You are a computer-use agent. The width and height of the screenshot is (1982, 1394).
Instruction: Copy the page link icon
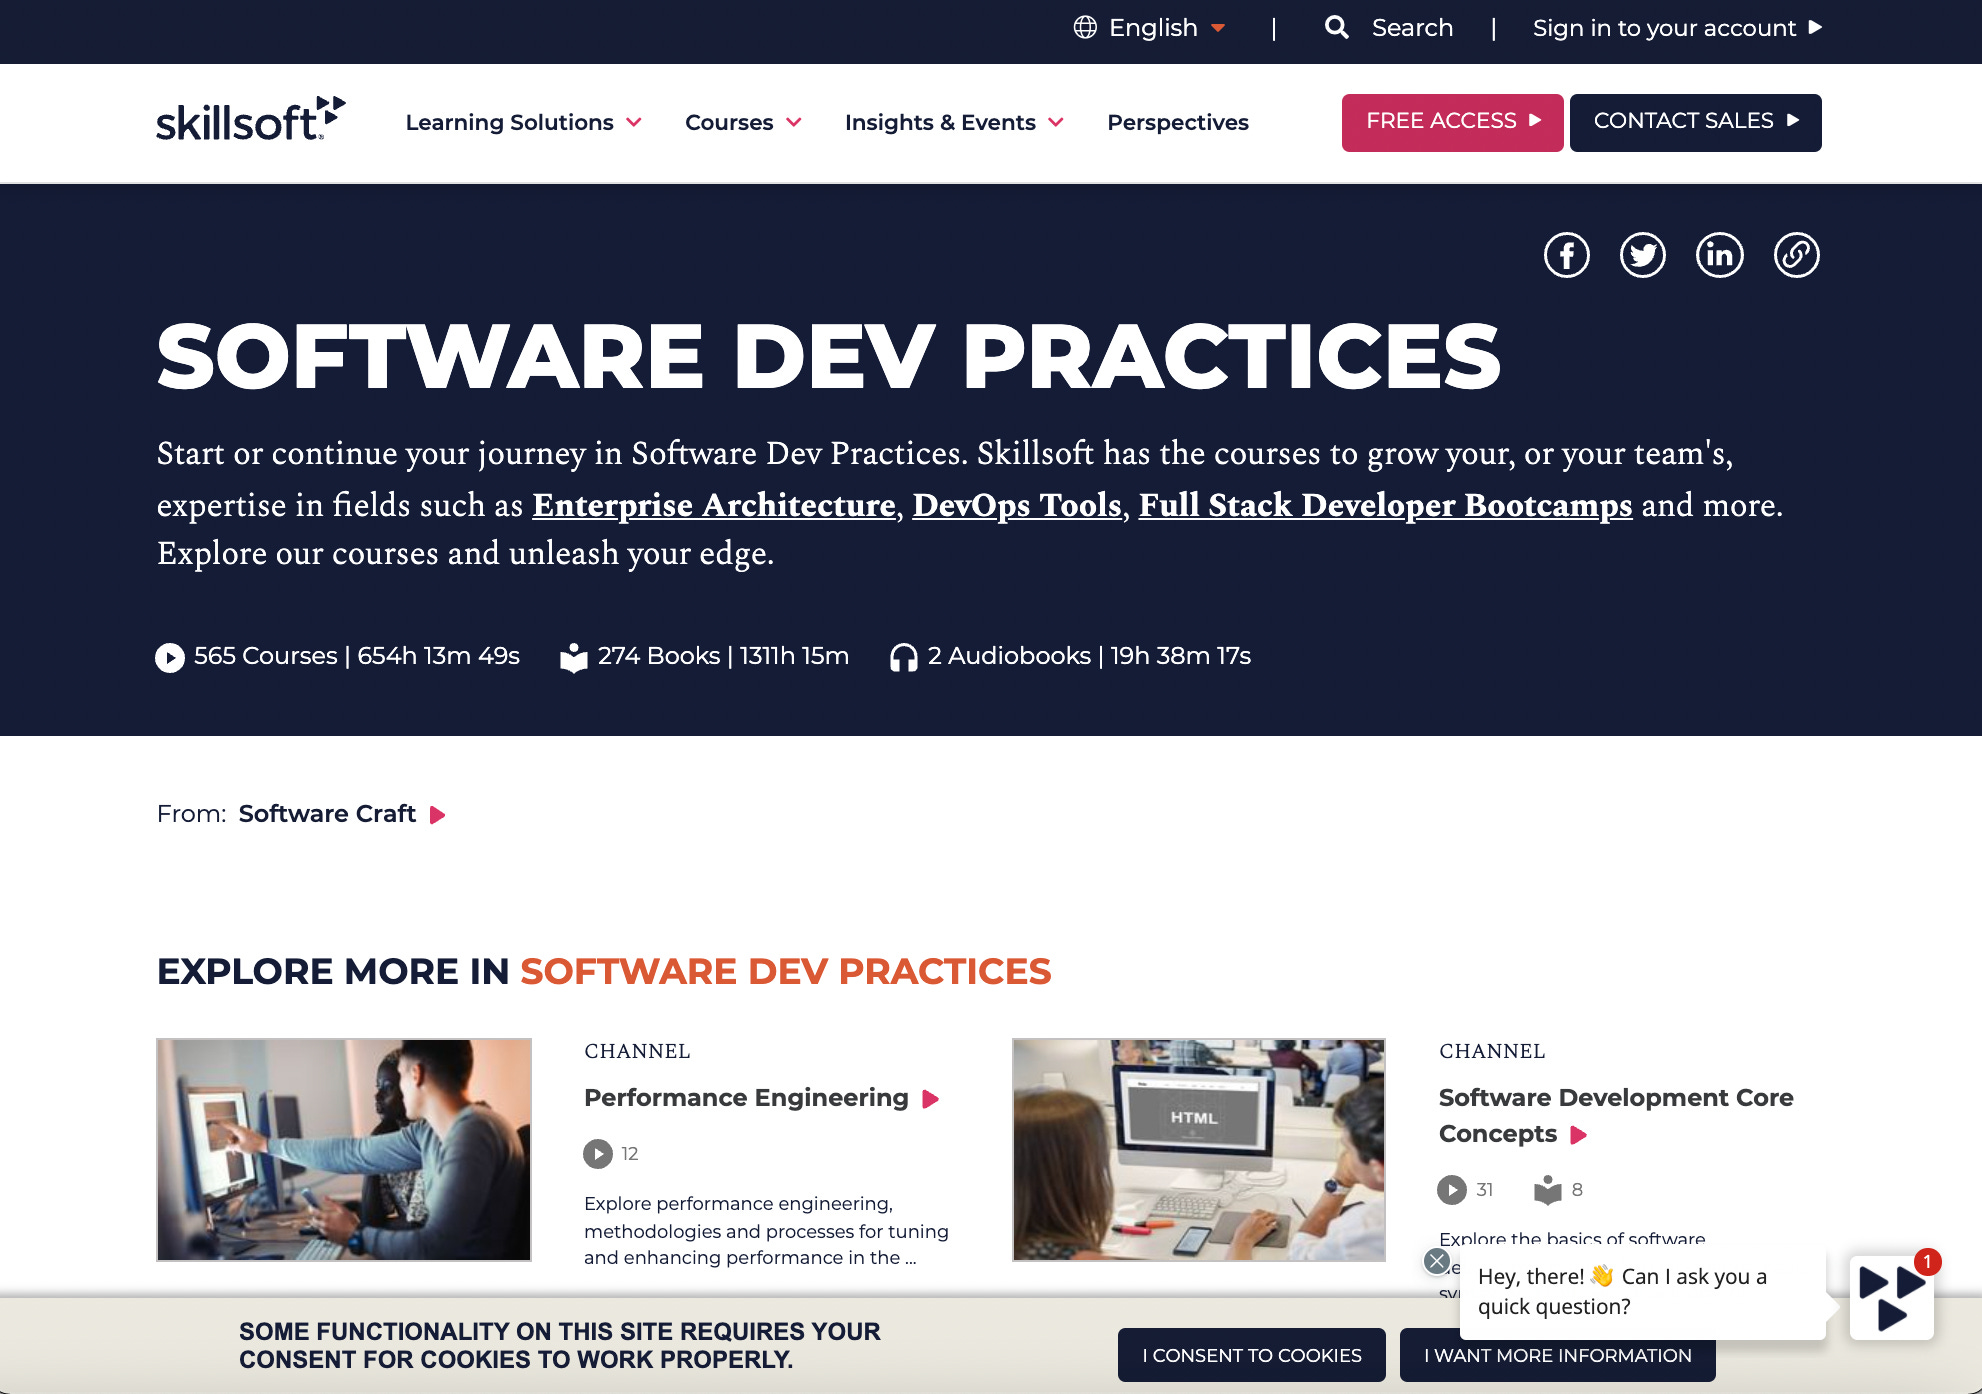1797,255
